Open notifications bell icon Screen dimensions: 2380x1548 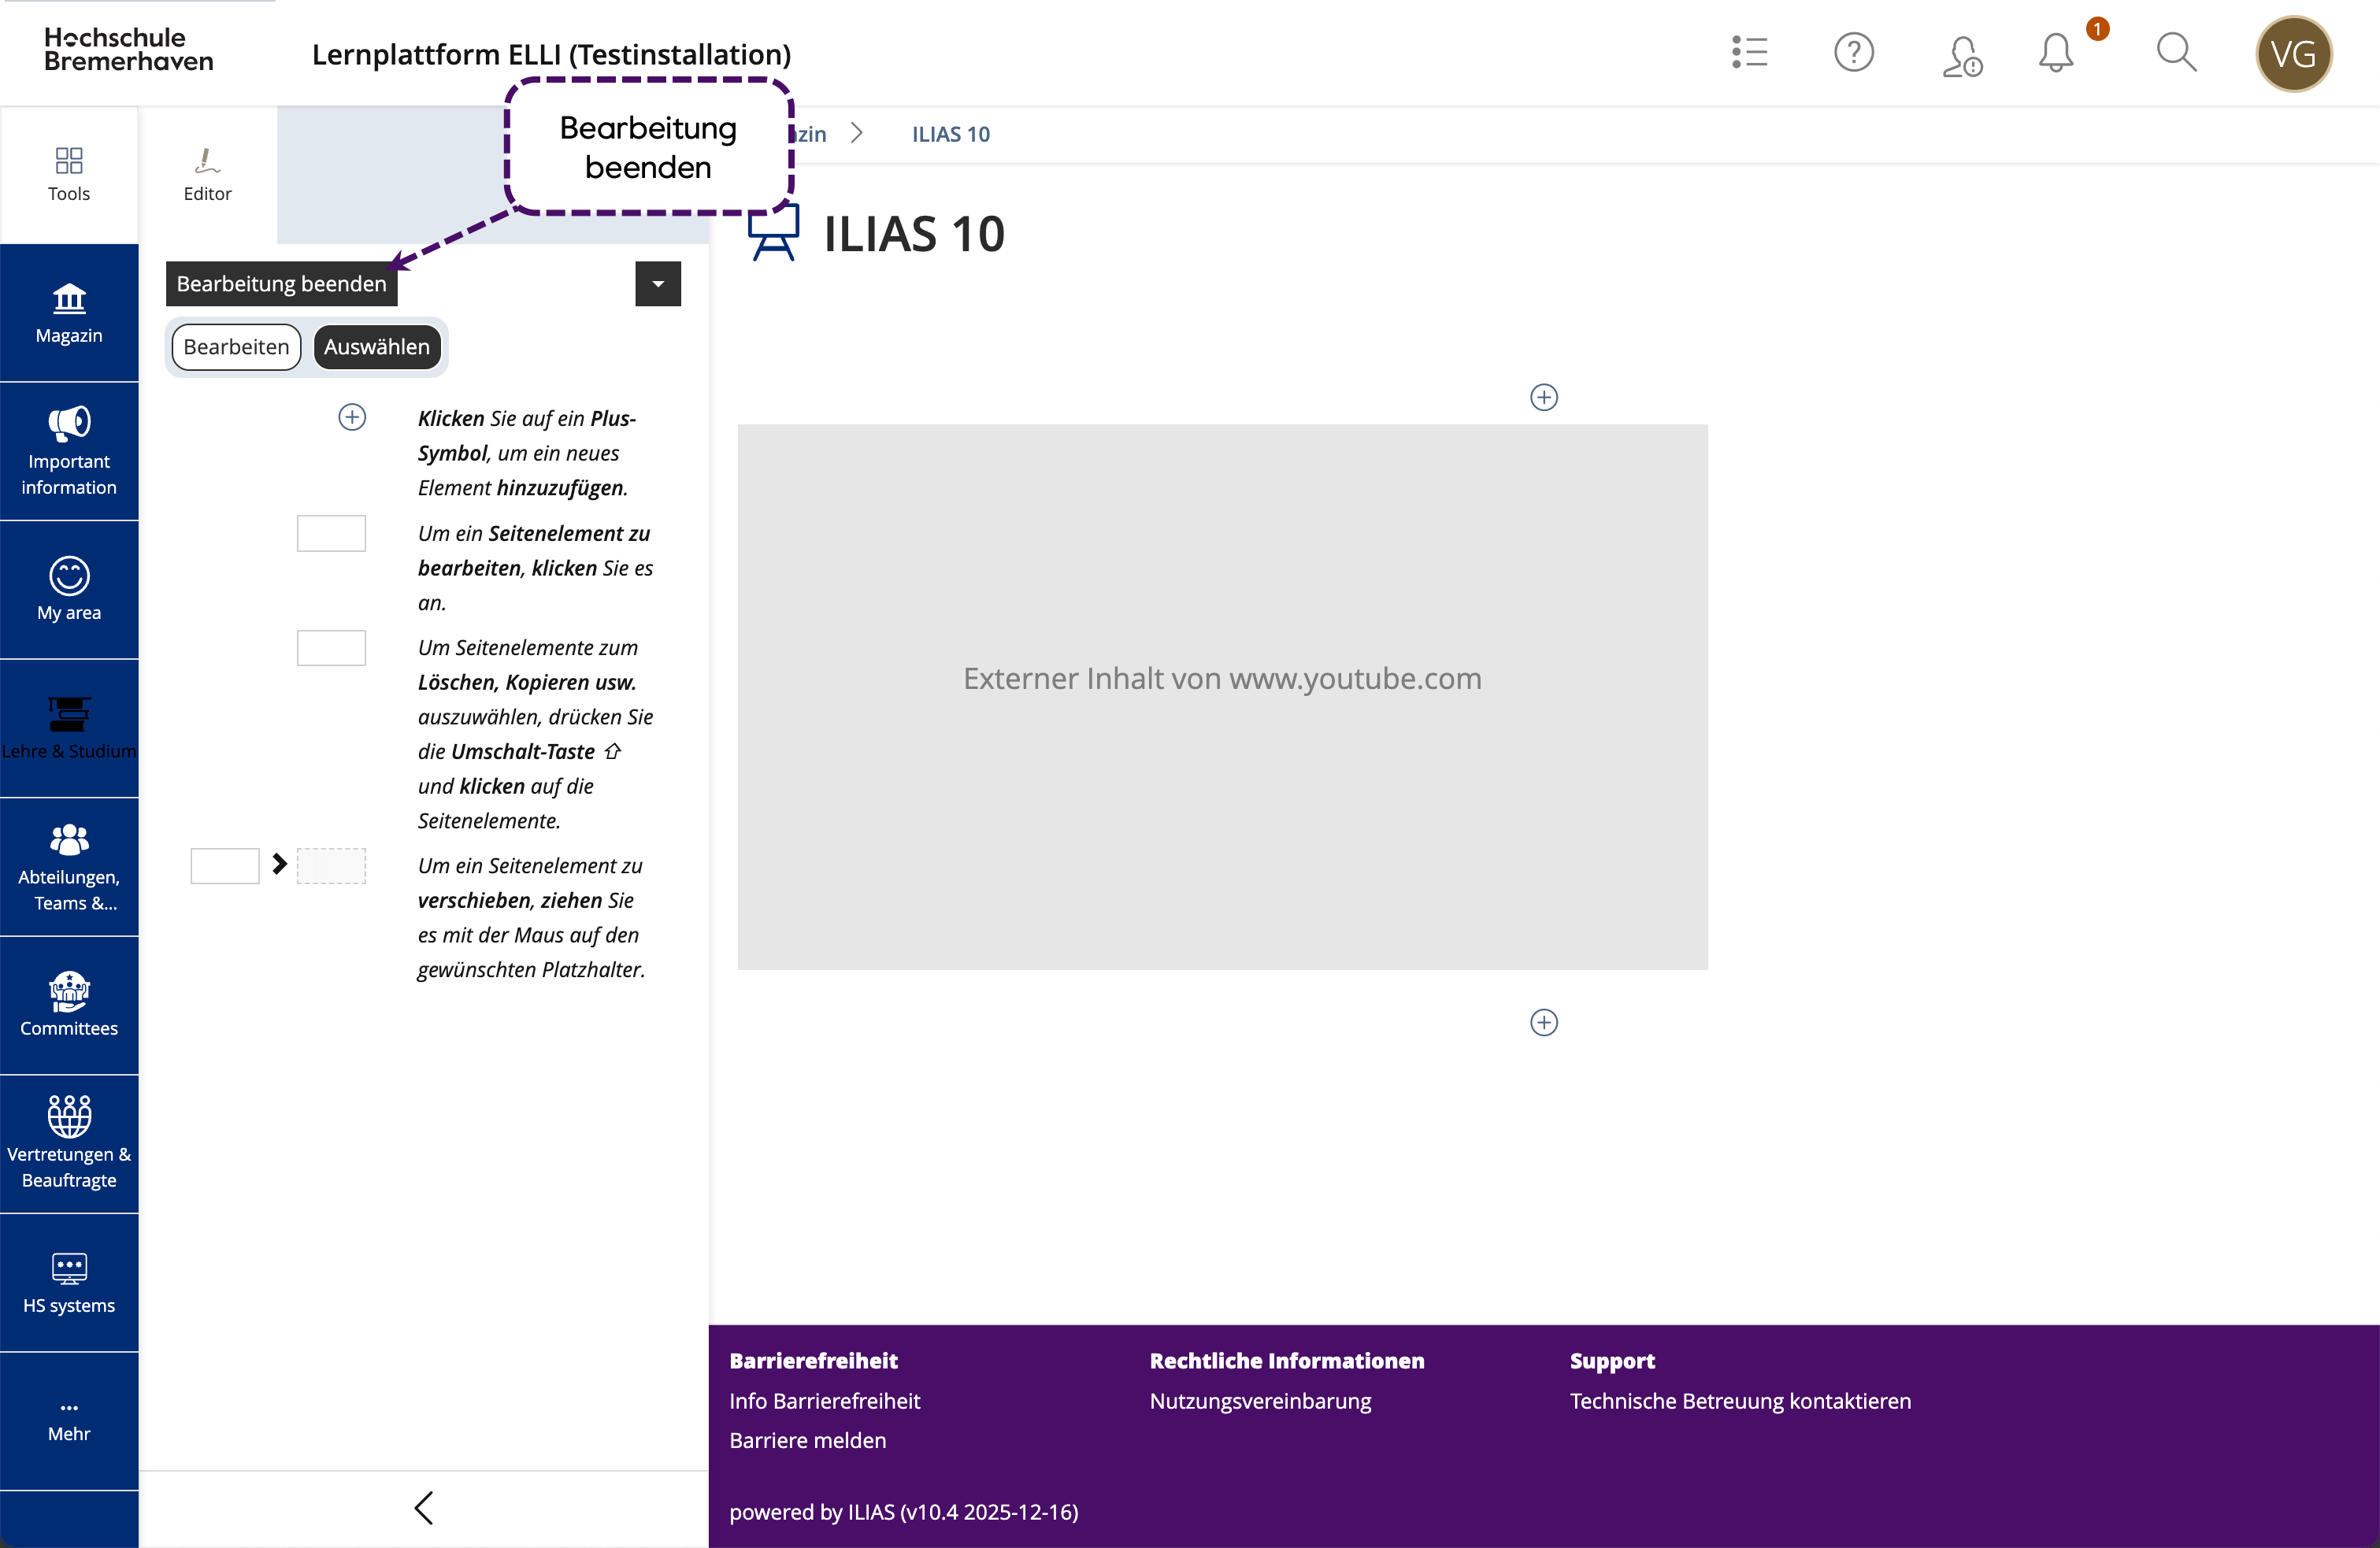click(x=2056, y=52)
